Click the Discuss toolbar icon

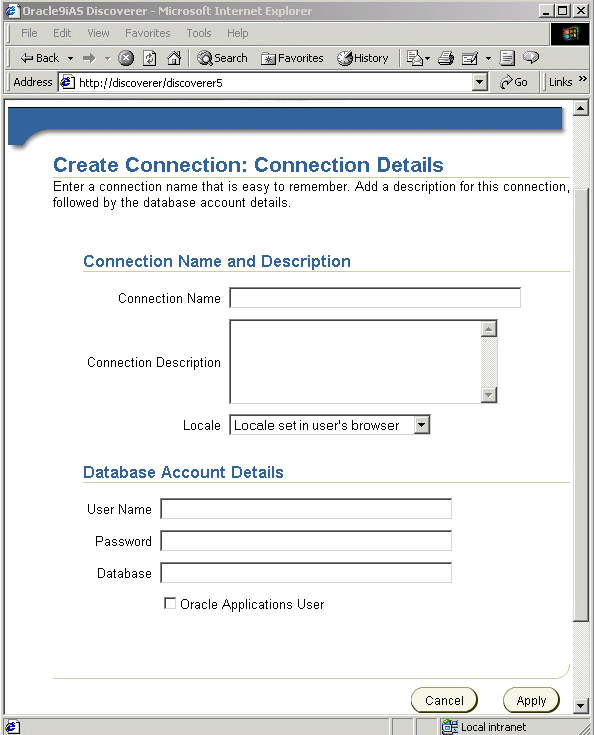tap(507, 58)
